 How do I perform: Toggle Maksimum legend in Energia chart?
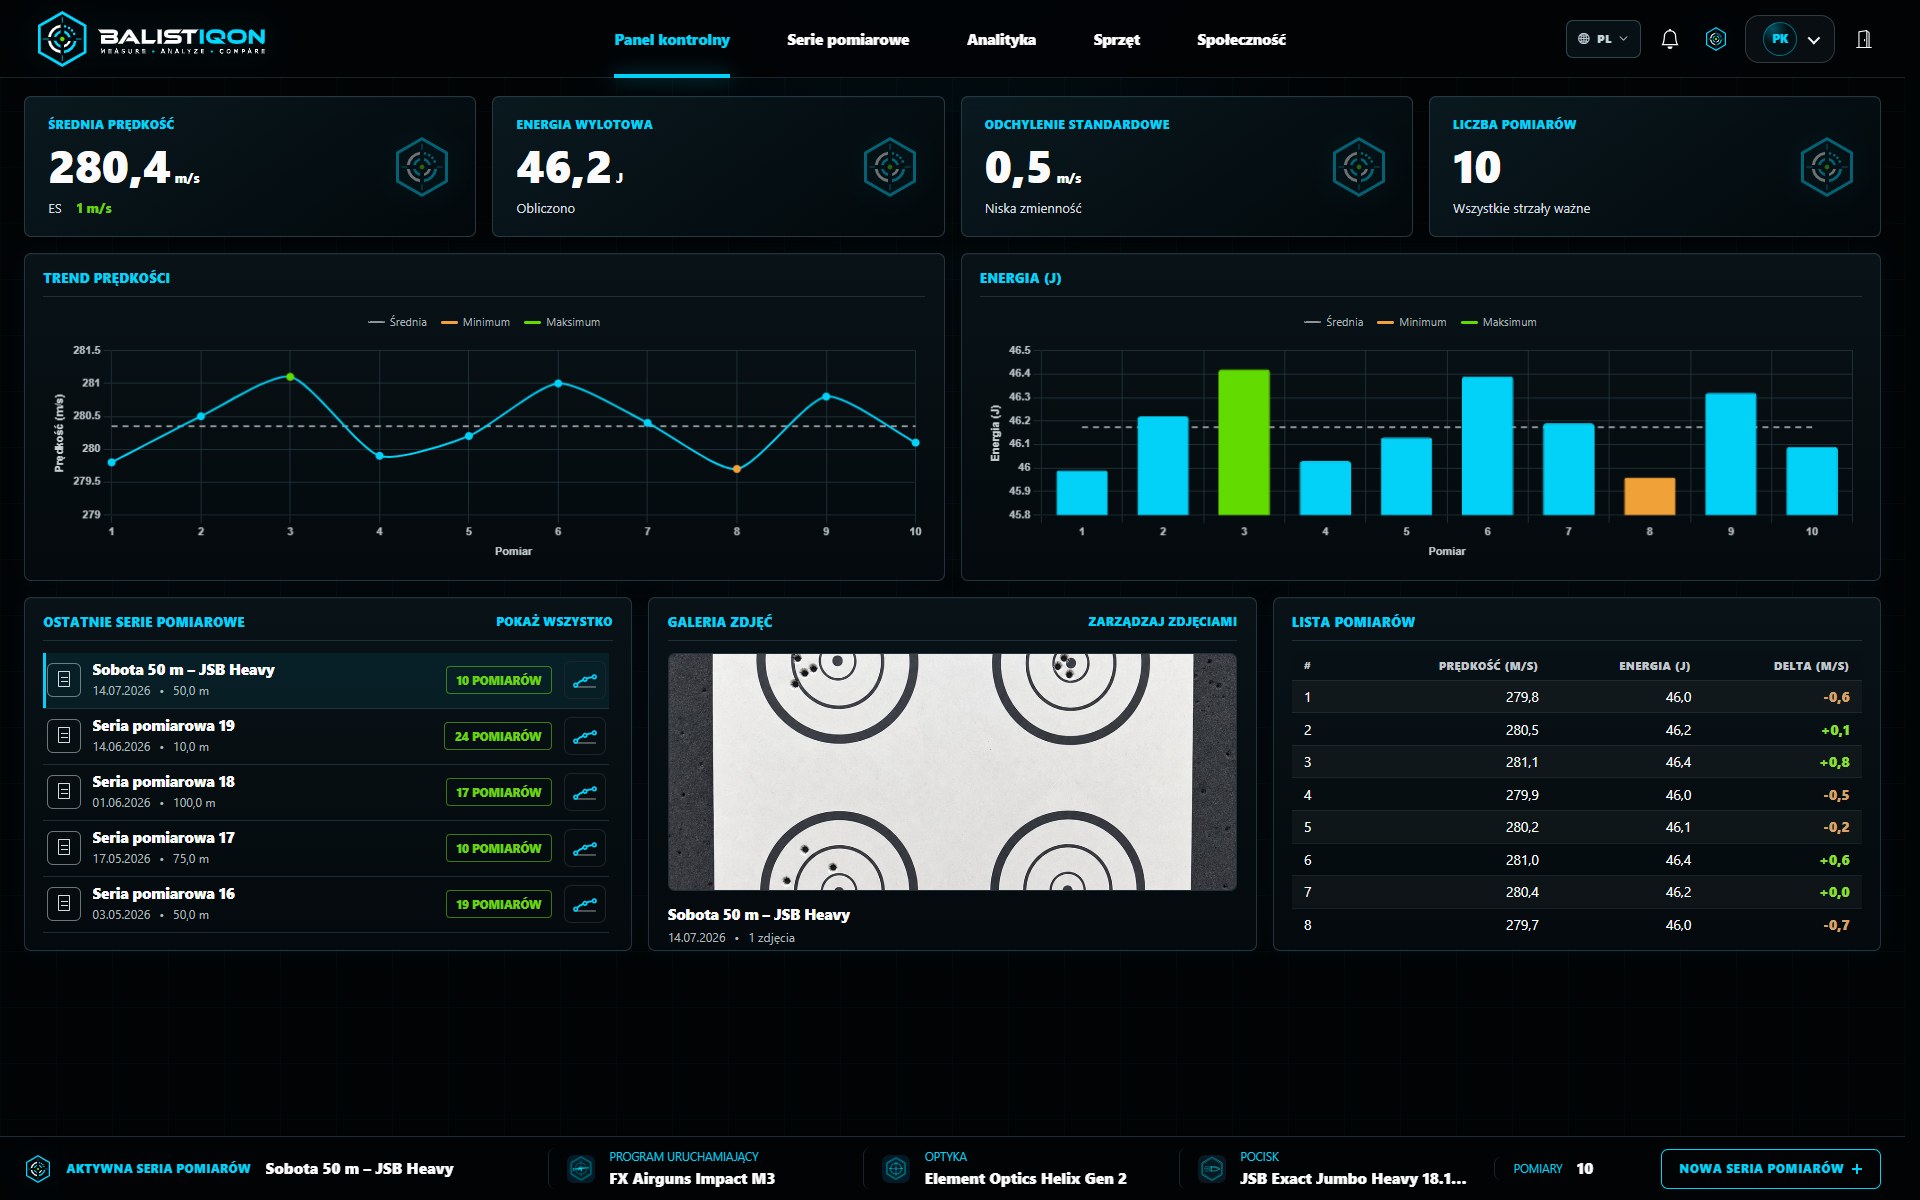click(1498, 322)
